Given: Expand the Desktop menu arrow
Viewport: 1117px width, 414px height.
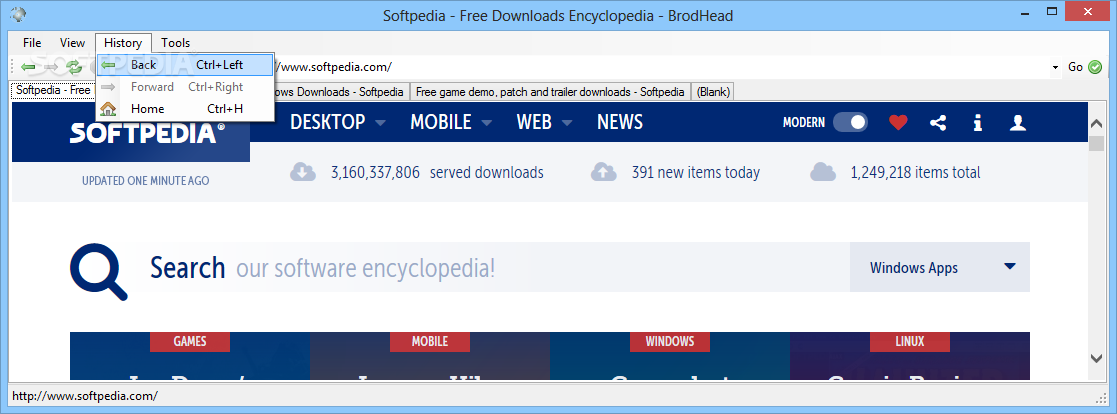Looking at the screenshot, I should tap(380, 123).
